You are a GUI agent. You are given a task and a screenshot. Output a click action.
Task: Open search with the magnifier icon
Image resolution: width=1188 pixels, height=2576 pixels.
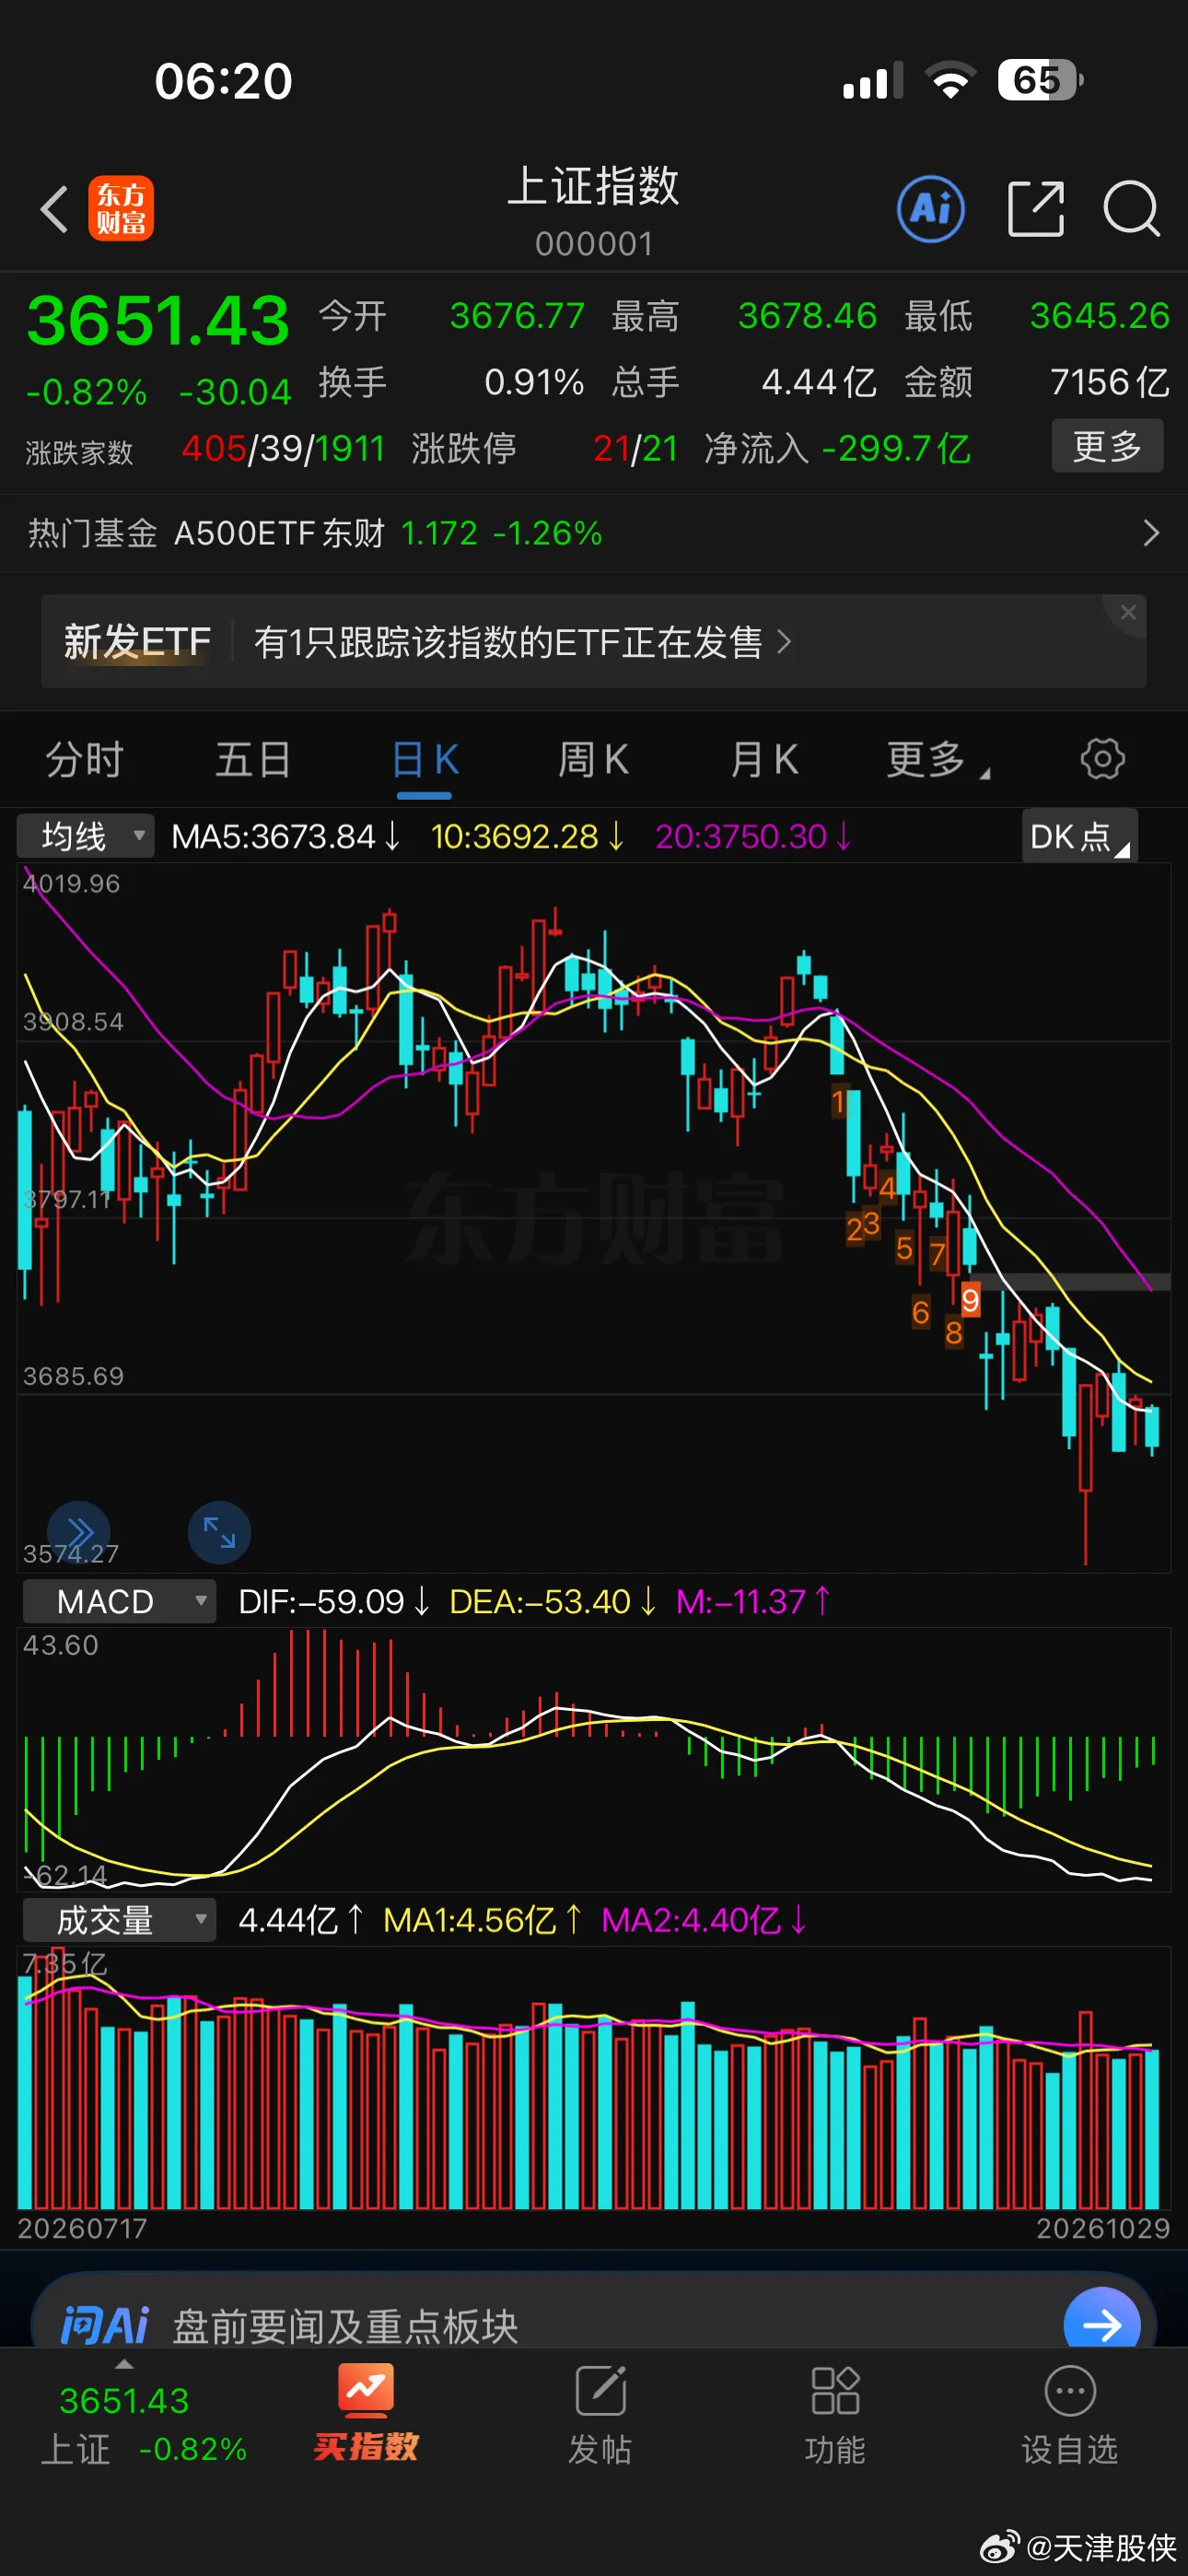tap(1131, 209)
